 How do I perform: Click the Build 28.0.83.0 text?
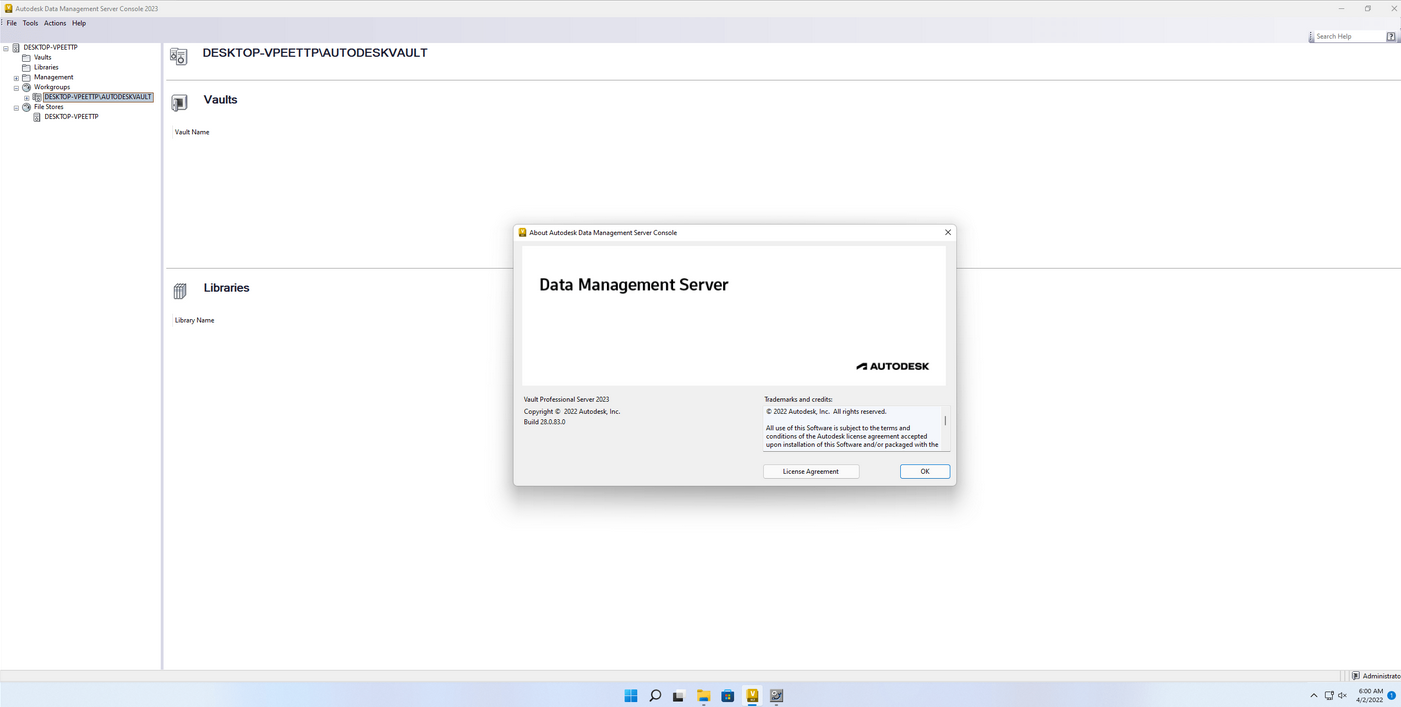[545, 422]
